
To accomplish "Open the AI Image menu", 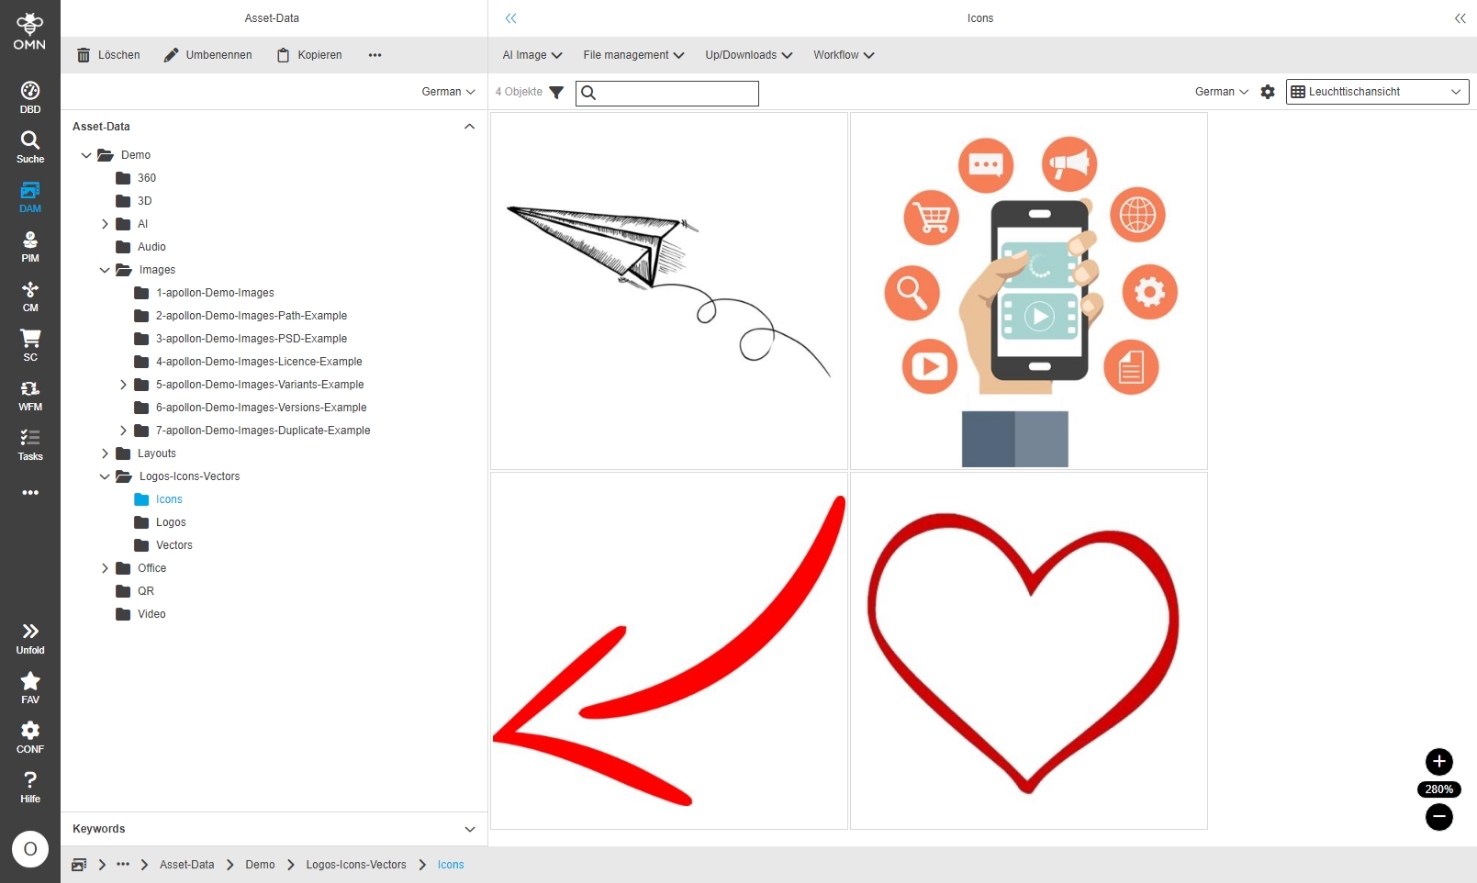I will [533, 55].
